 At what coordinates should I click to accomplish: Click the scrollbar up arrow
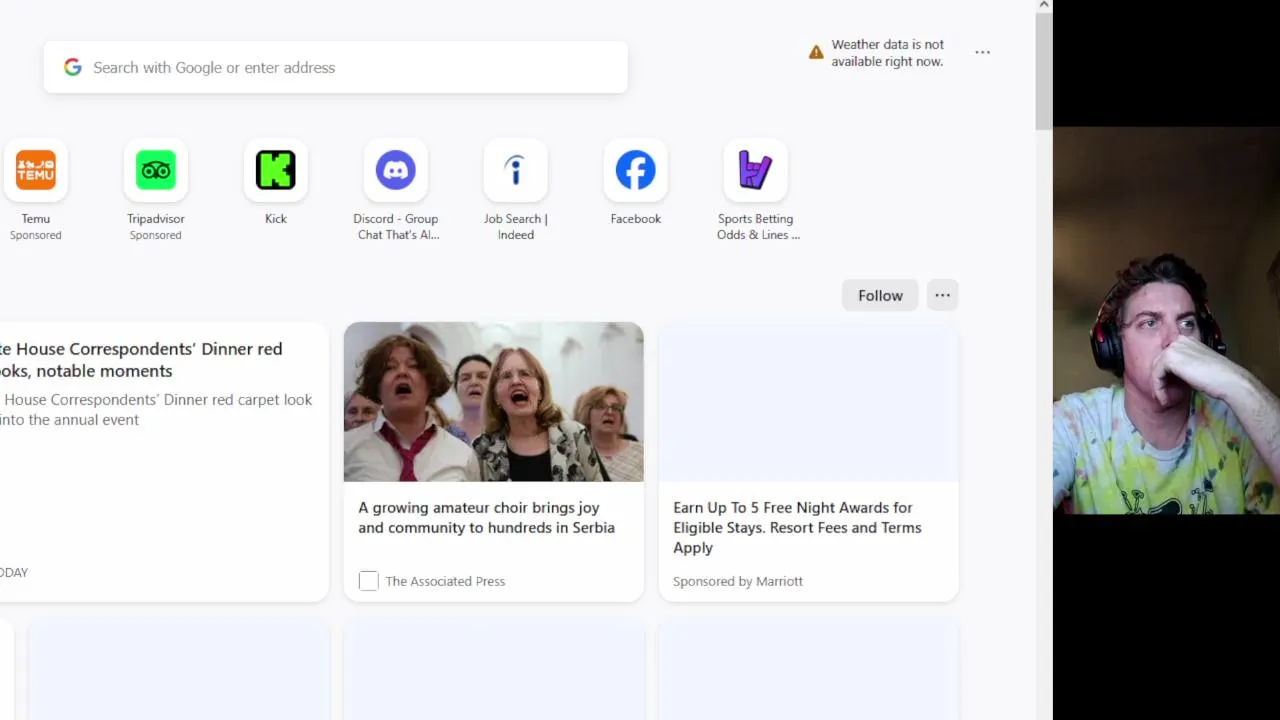(x=1044, y=5)
